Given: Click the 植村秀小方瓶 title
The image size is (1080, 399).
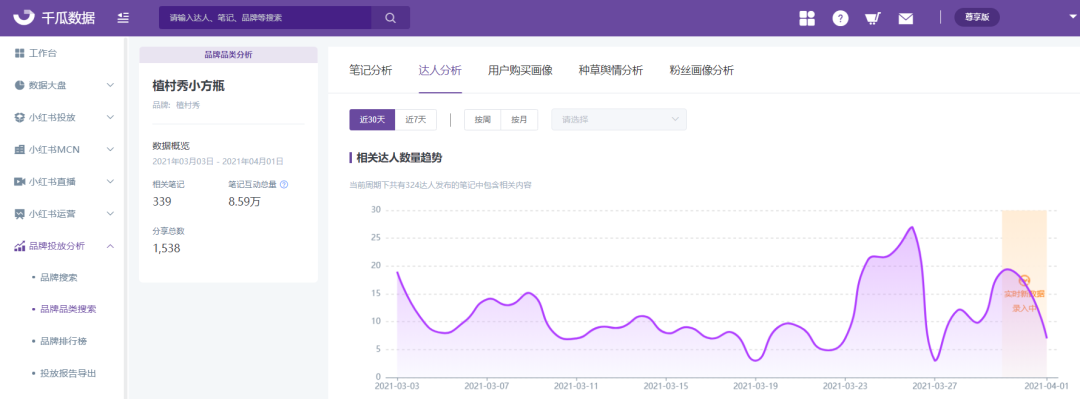Looking at the screenshot, I should (189, 86).
